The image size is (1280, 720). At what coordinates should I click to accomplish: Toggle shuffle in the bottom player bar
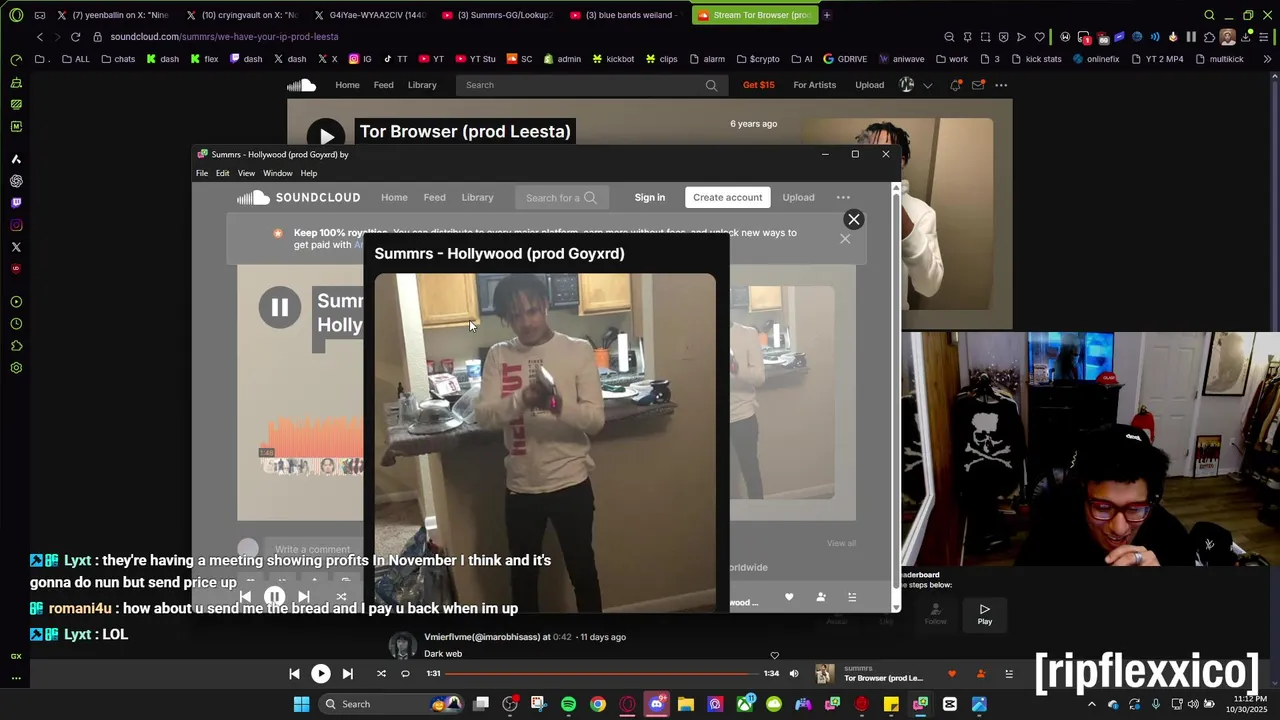381,674
